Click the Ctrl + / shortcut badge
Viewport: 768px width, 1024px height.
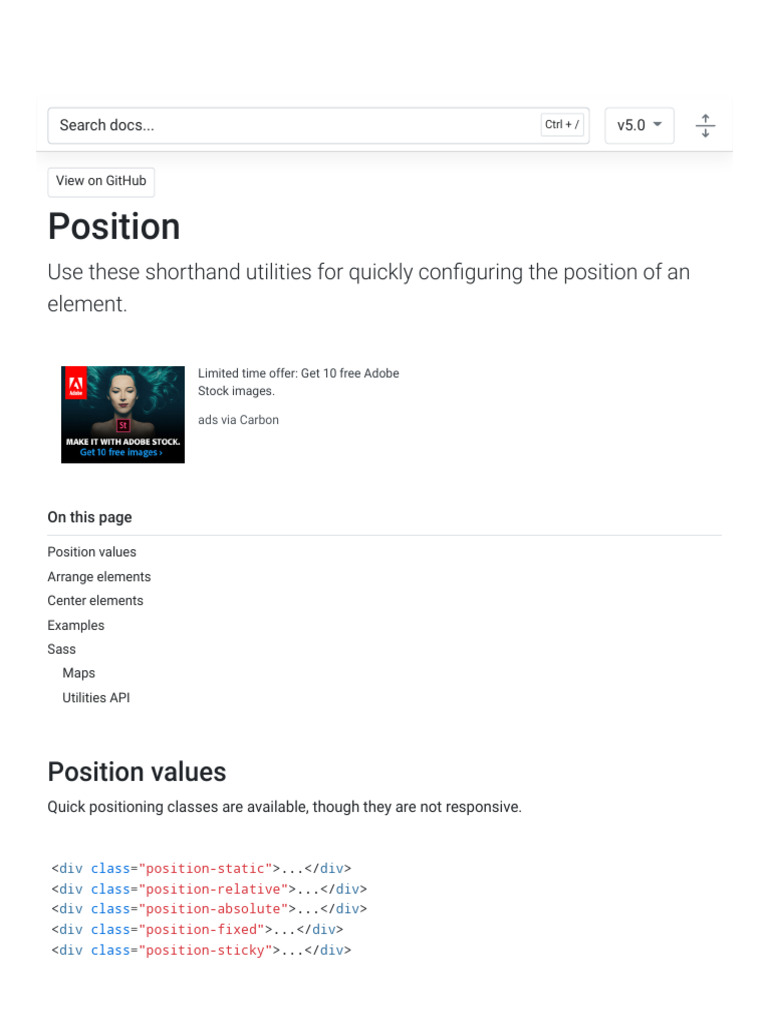pyautogui.click(x=562, y=124)
